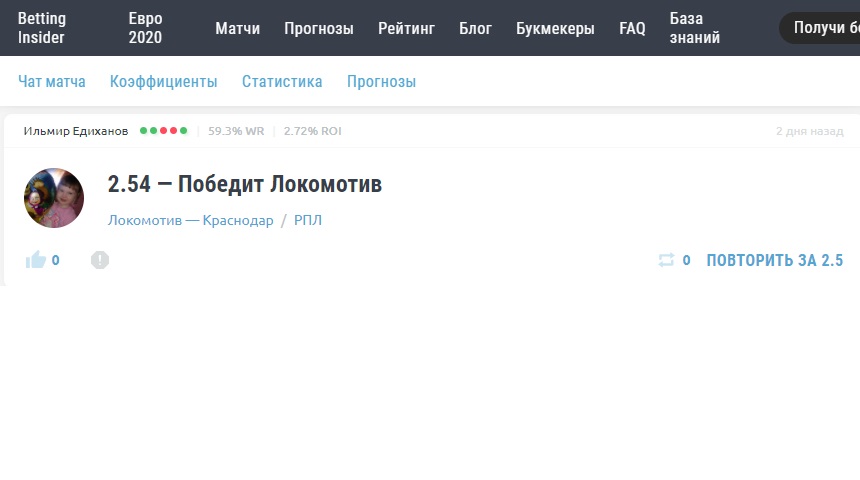This screenshot has height=480, width=860.
Task: Switch to the blue Прогнозы sub-tab
Action: click(381, 82)
